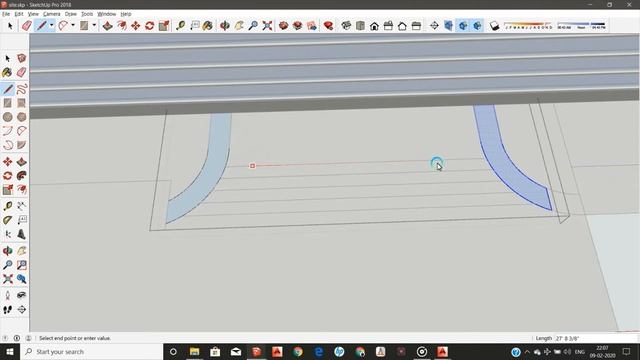Viewport: 640px width, 360px height.
Task: Open Arc tool dropdown arrow
Action: (73, 26)
